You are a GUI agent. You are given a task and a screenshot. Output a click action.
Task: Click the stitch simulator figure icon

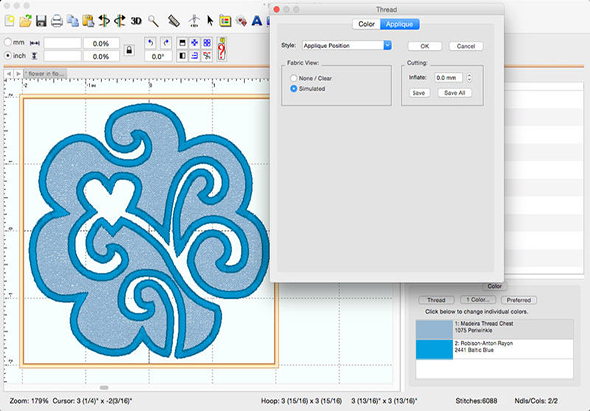(194, 21)
